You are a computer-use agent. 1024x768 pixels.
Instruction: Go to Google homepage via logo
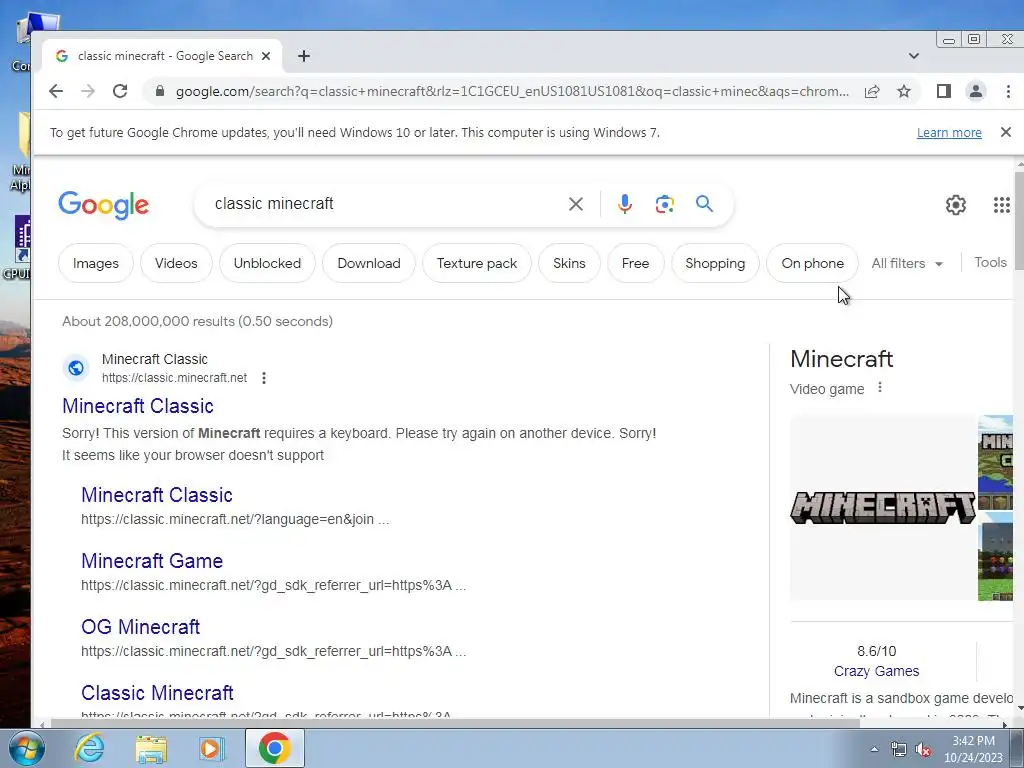[x=103, y=205]
